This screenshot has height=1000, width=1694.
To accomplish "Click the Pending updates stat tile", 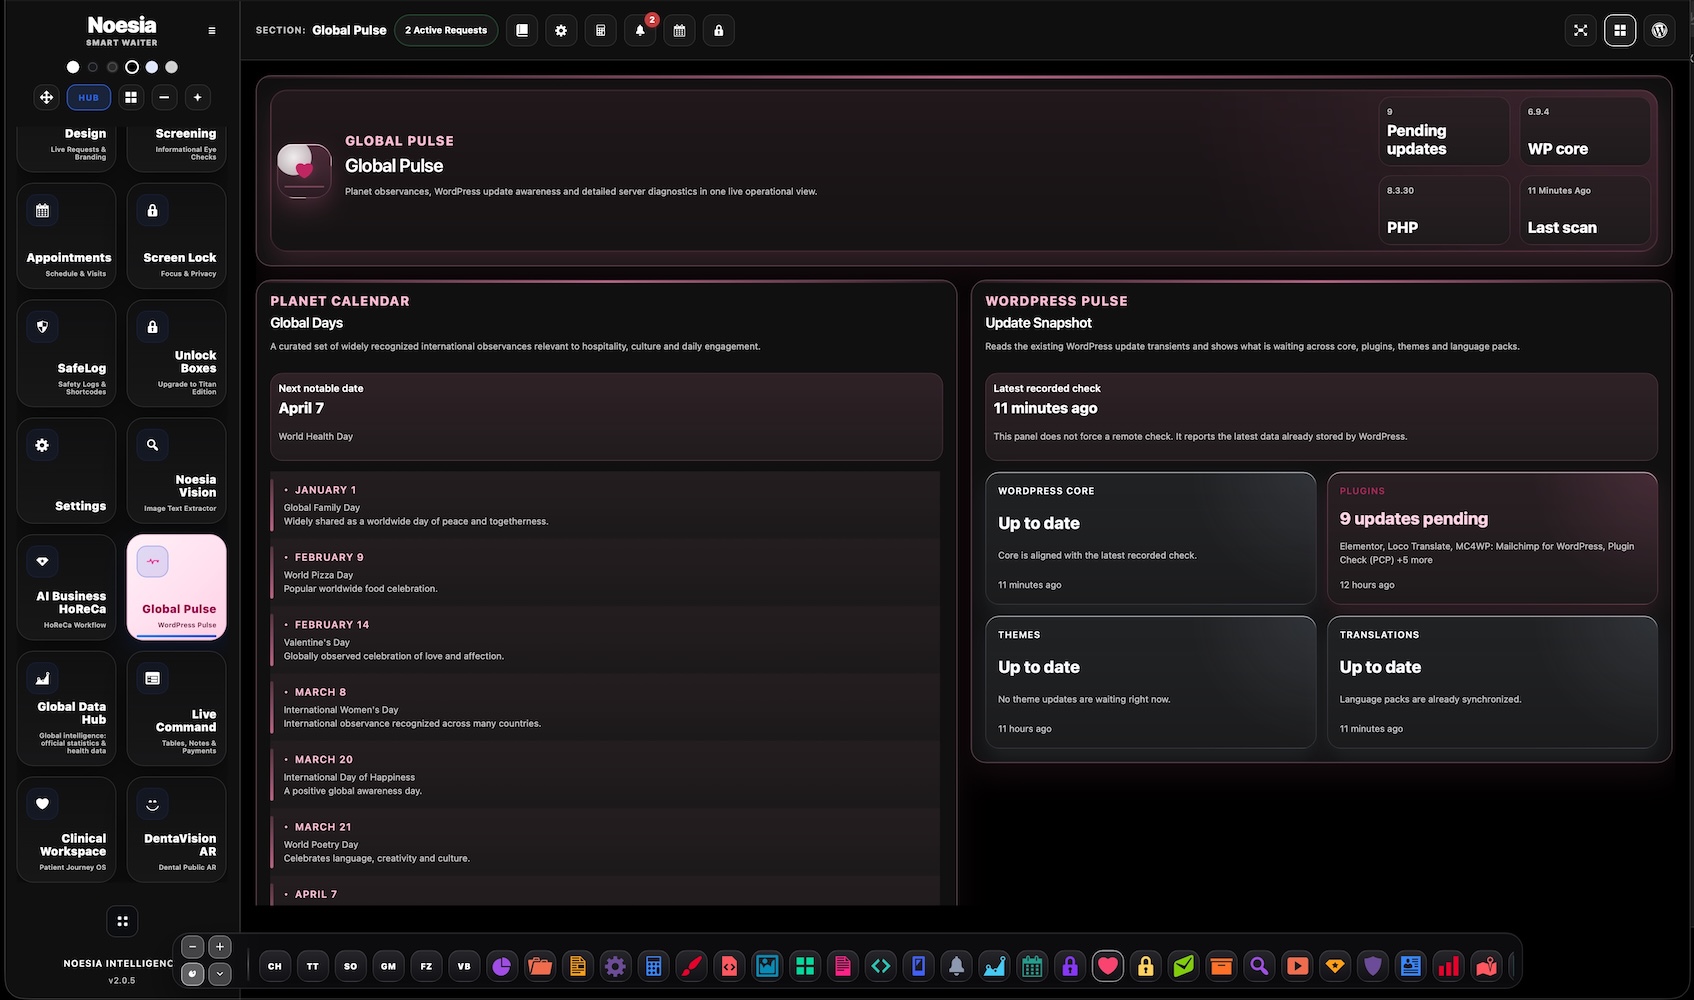I will (x=1444, y=131).
